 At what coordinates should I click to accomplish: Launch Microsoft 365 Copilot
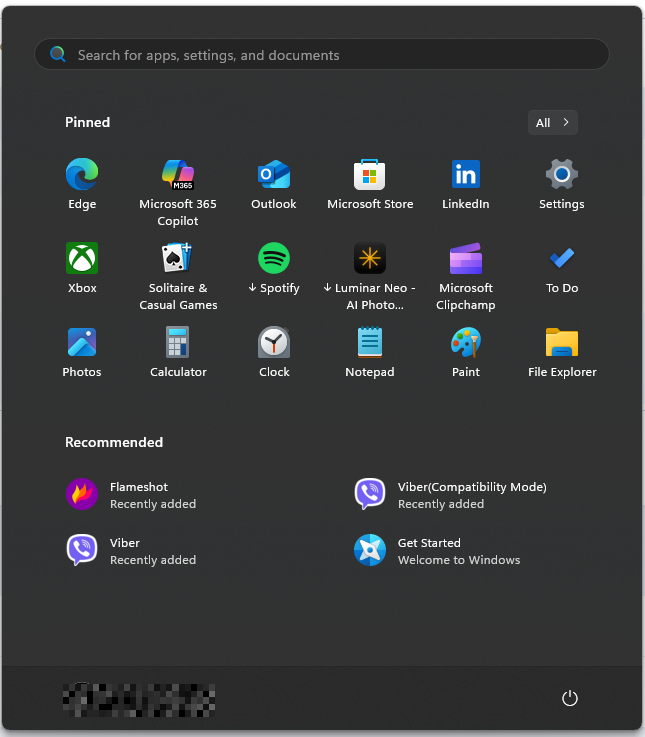pos(178,192)
